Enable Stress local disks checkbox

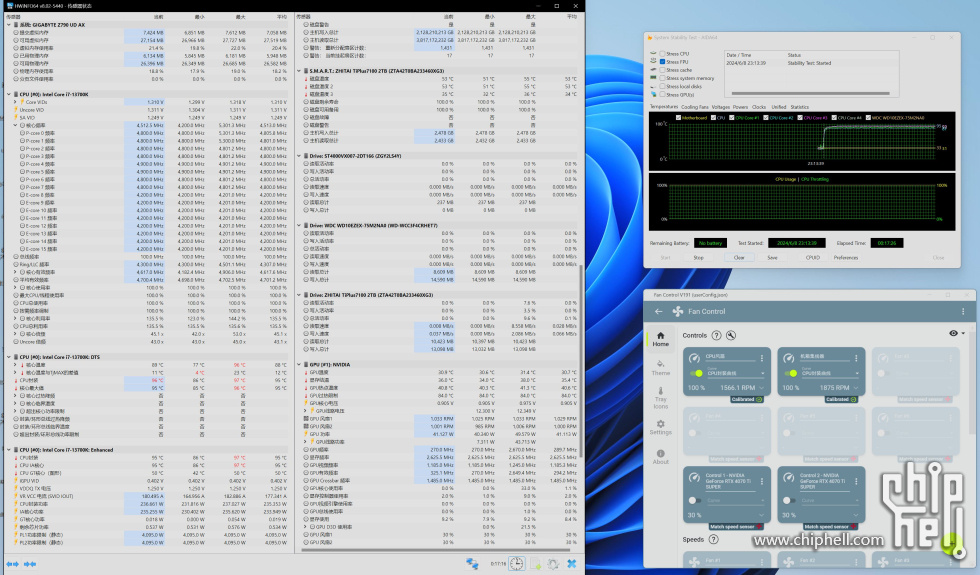[x=662, y=86]
